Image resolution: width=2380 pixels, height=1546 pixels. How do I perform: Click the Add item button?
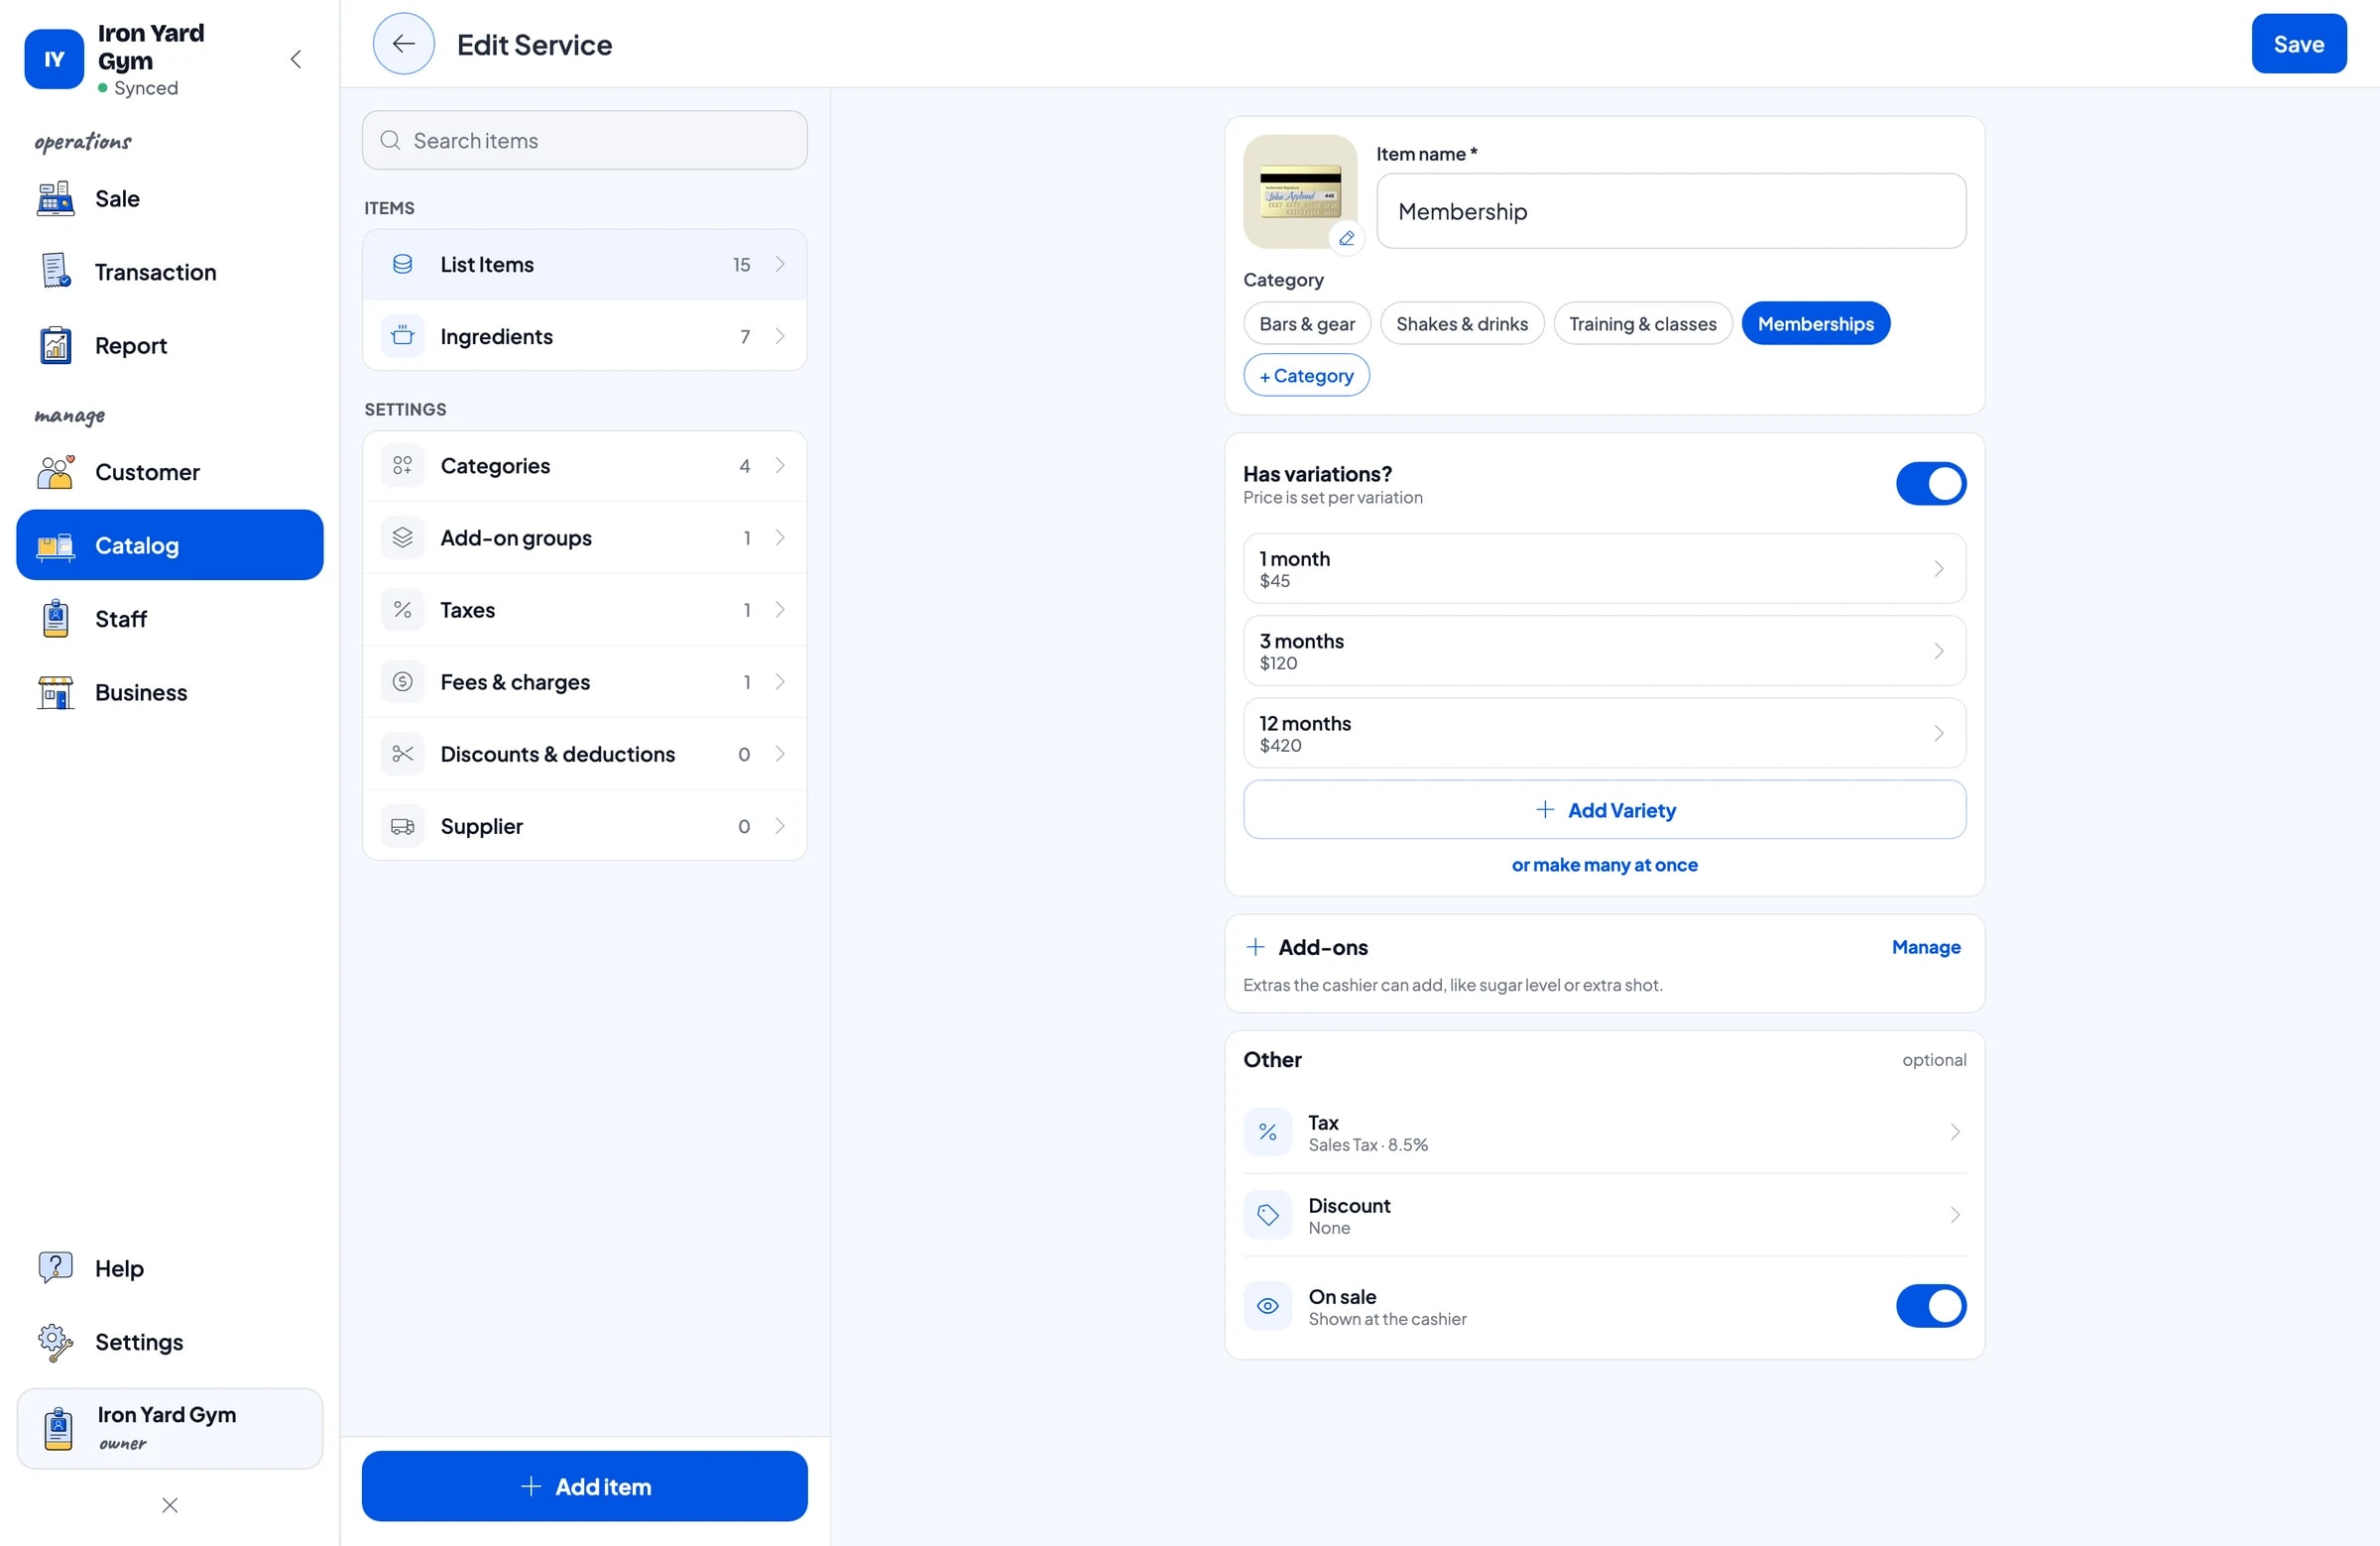pyautogui.click(x=584, y=1485)
